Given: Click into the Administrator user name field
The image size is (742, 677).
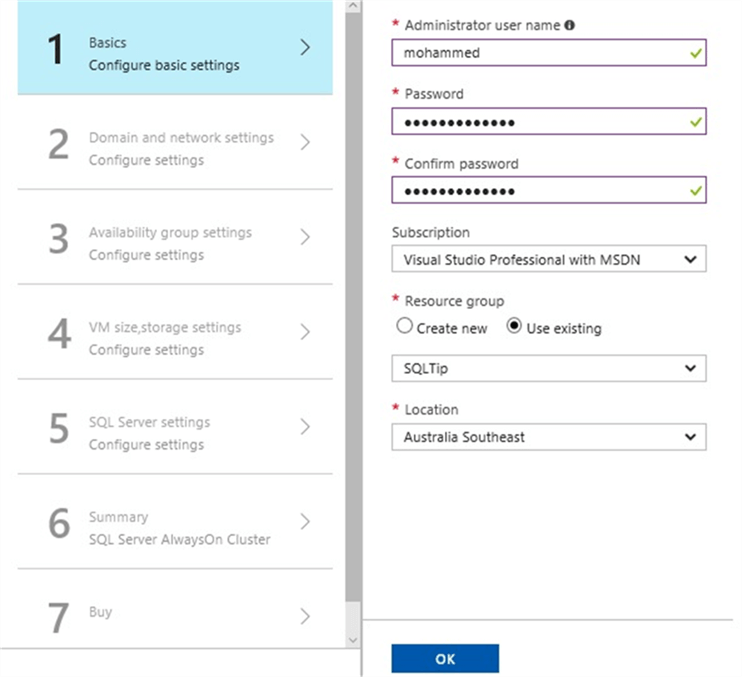Looking at the screenshot, I should tap(540, 53).
